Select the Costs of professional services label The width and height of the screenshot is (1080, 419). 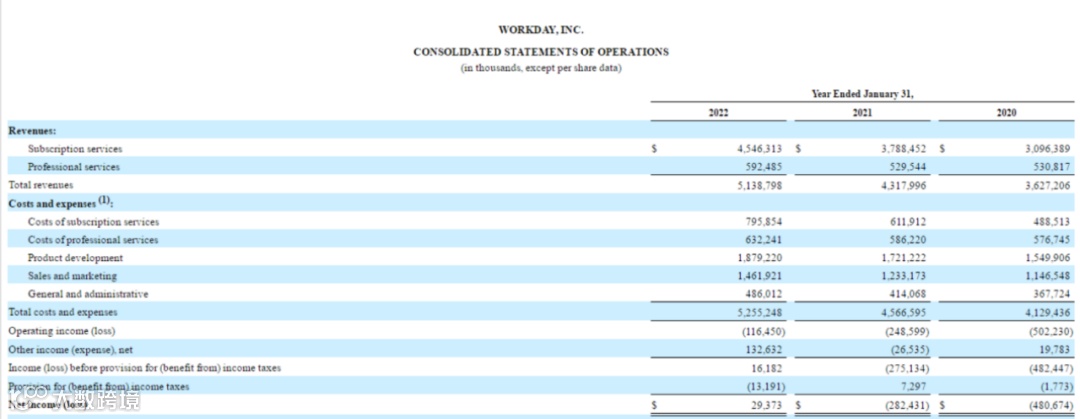(x=93, y=240)
